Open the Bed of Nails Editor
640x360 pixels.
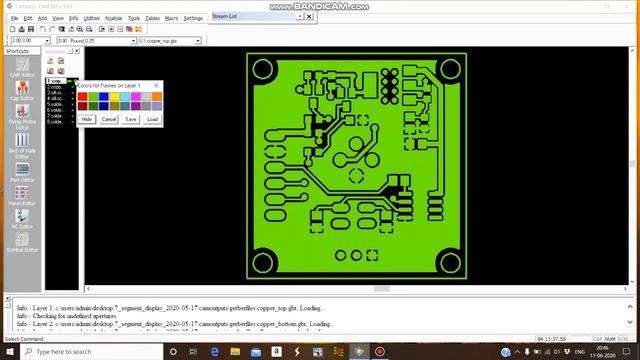click(x=22, y=146)
